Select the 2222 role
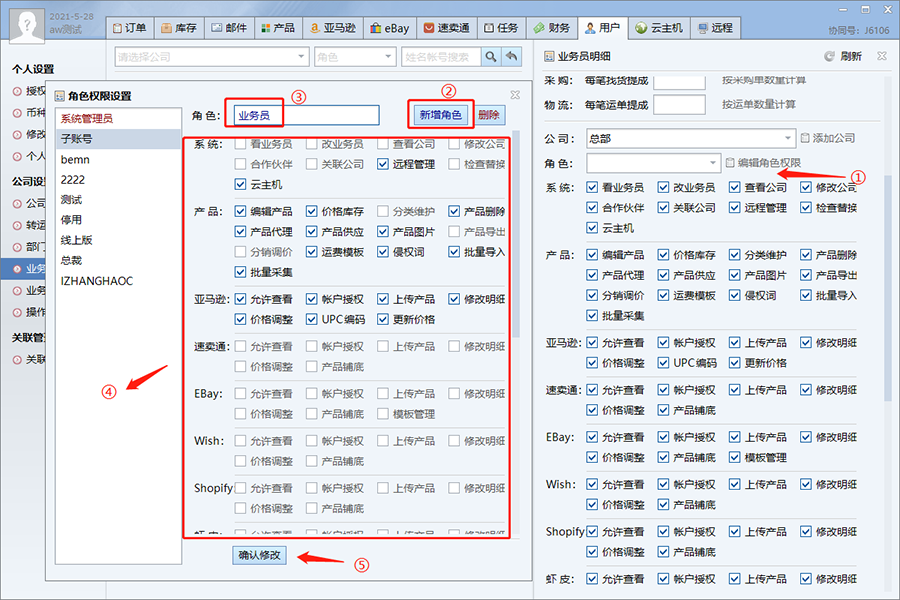900x600 pixels. tap(118, 180)
